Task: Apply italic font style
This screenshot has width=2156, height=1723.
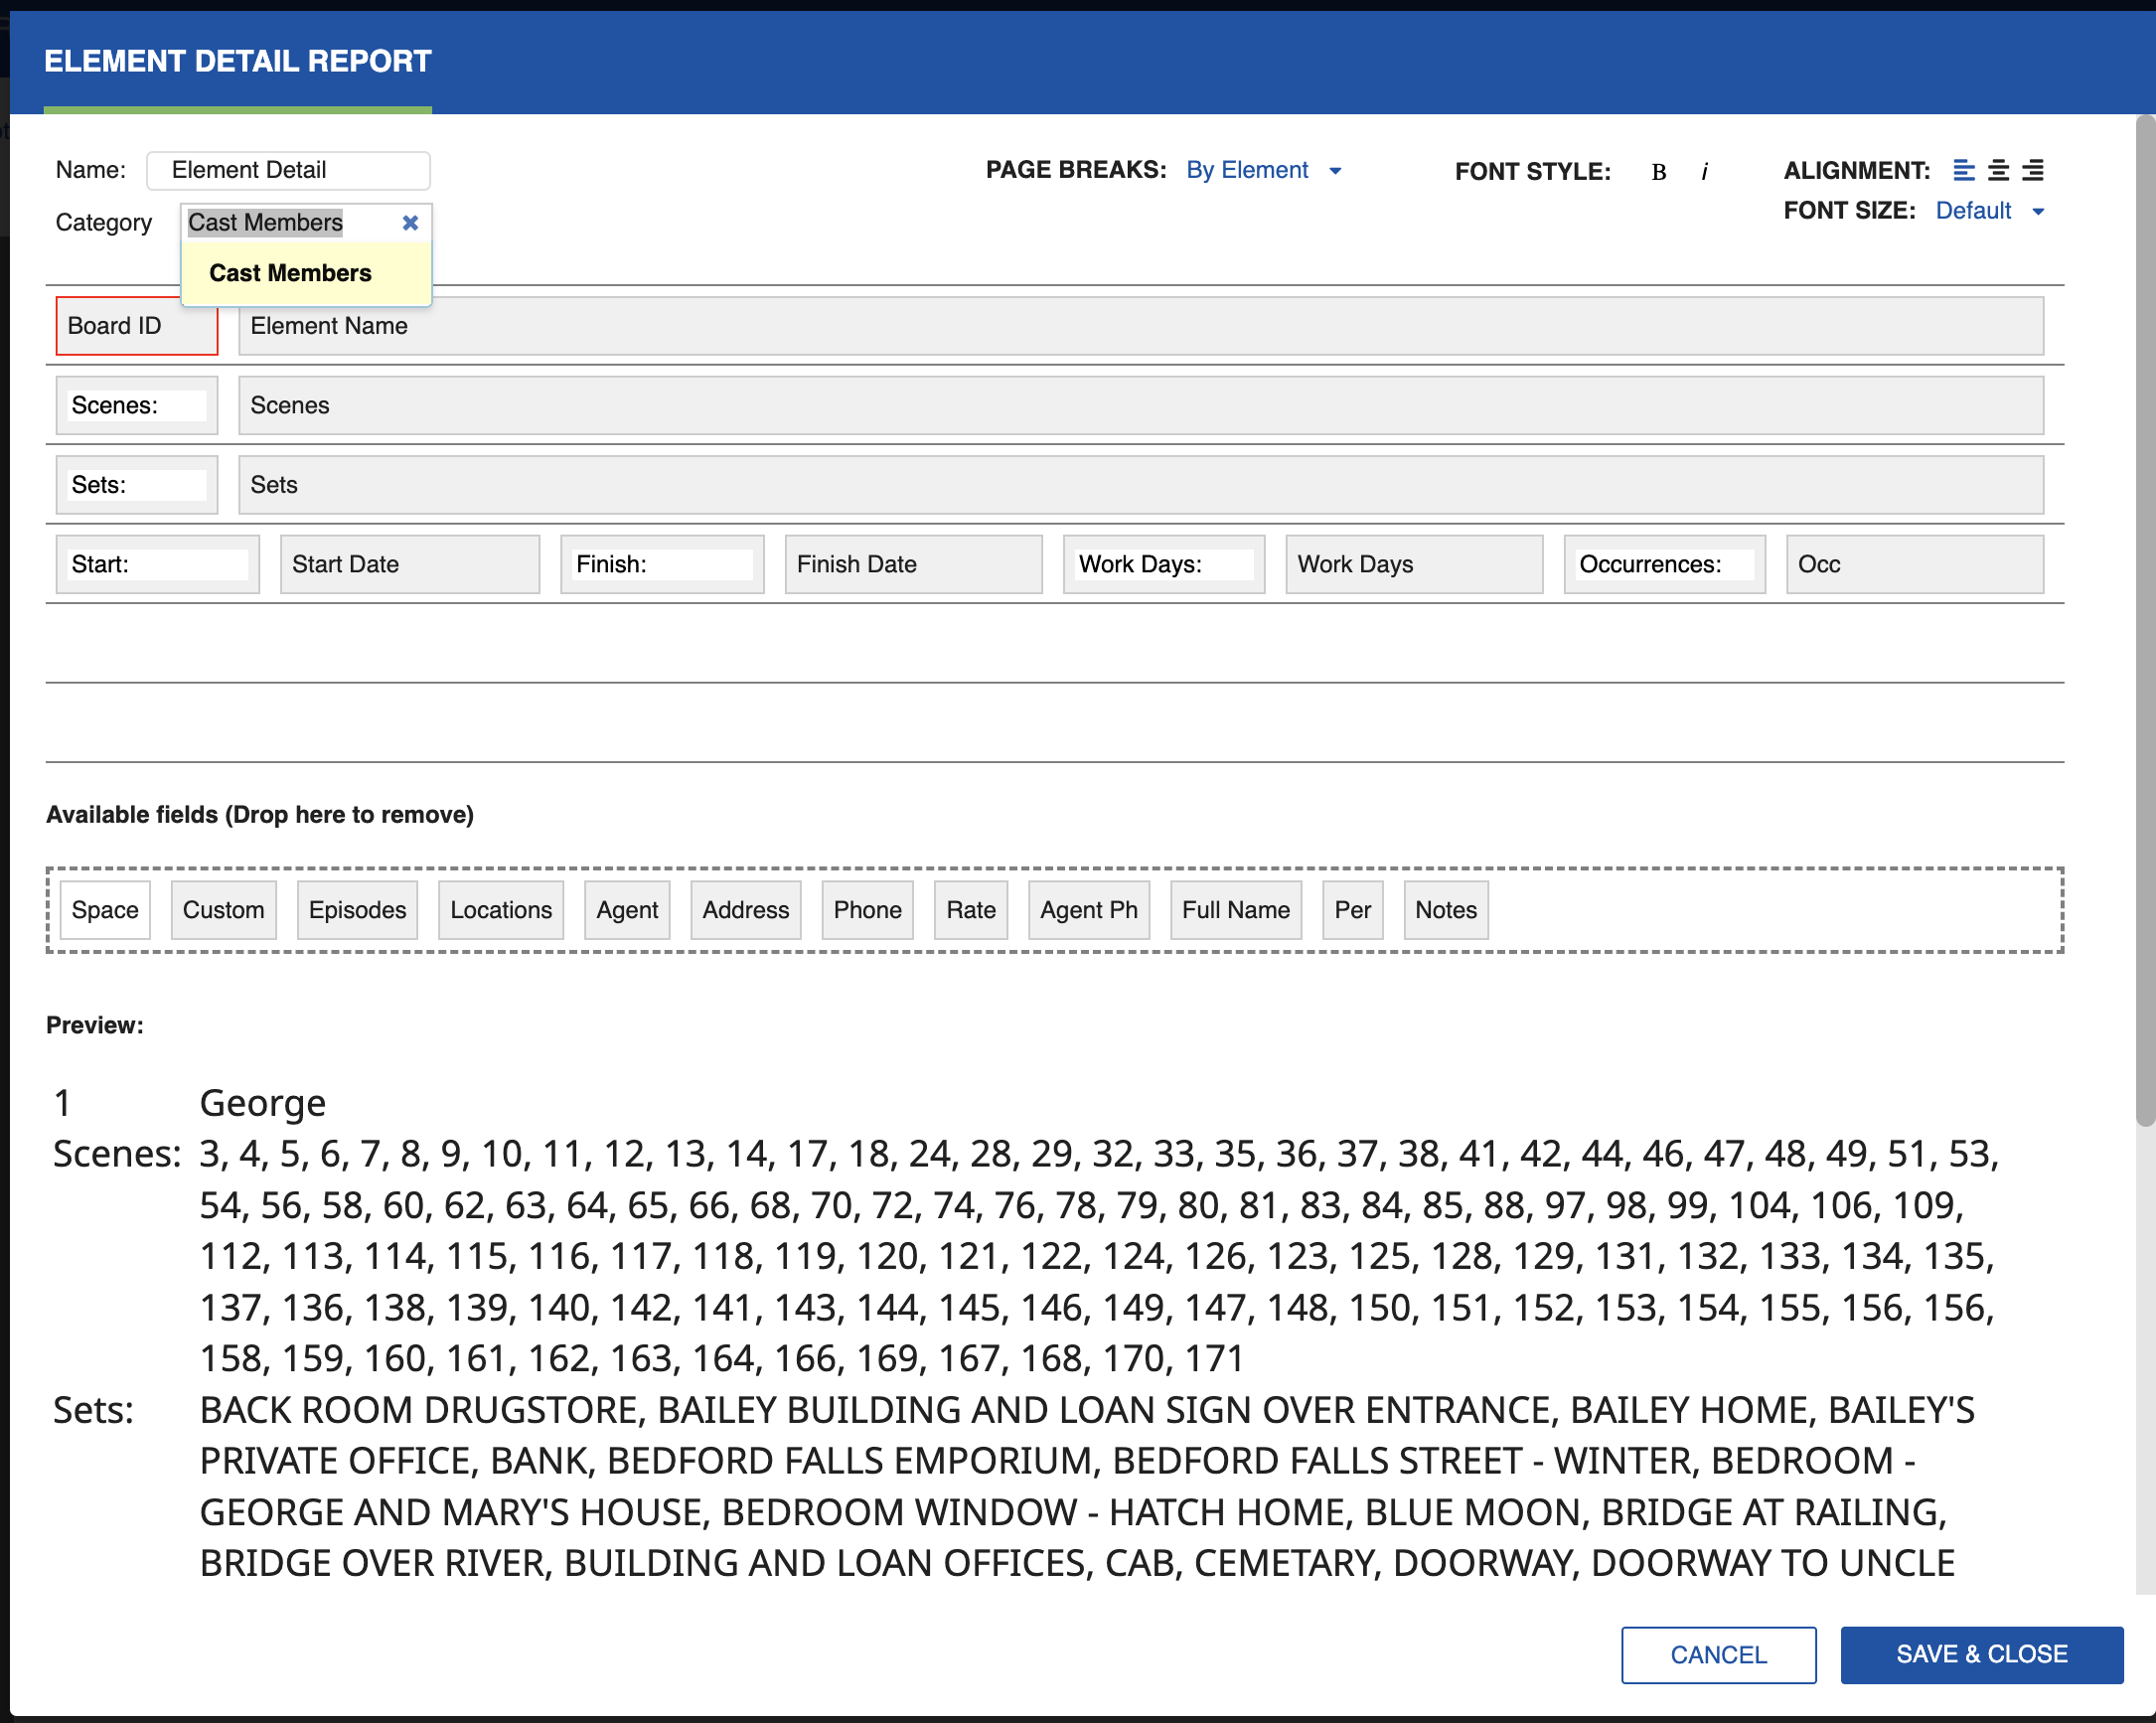Action: click(x=1704, y=171)
